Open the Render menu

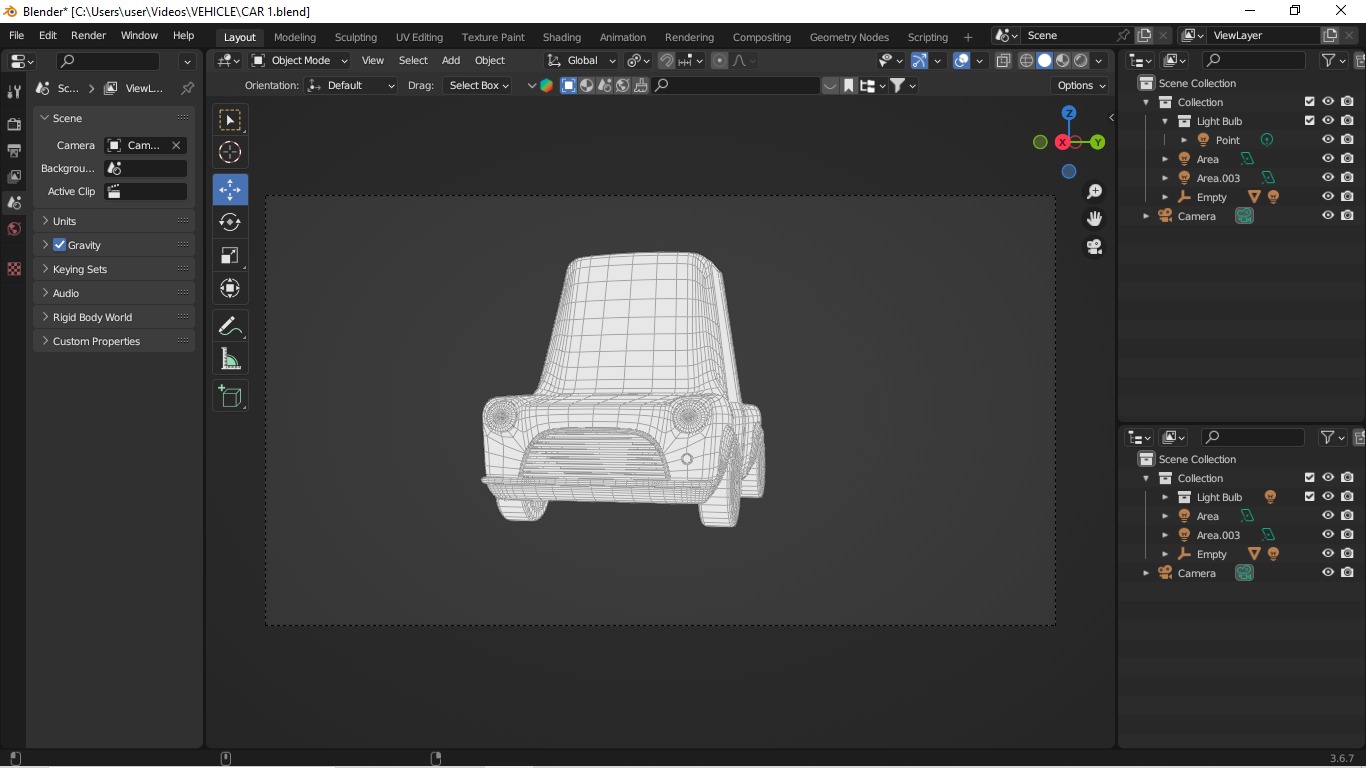(x=88, y=35)
